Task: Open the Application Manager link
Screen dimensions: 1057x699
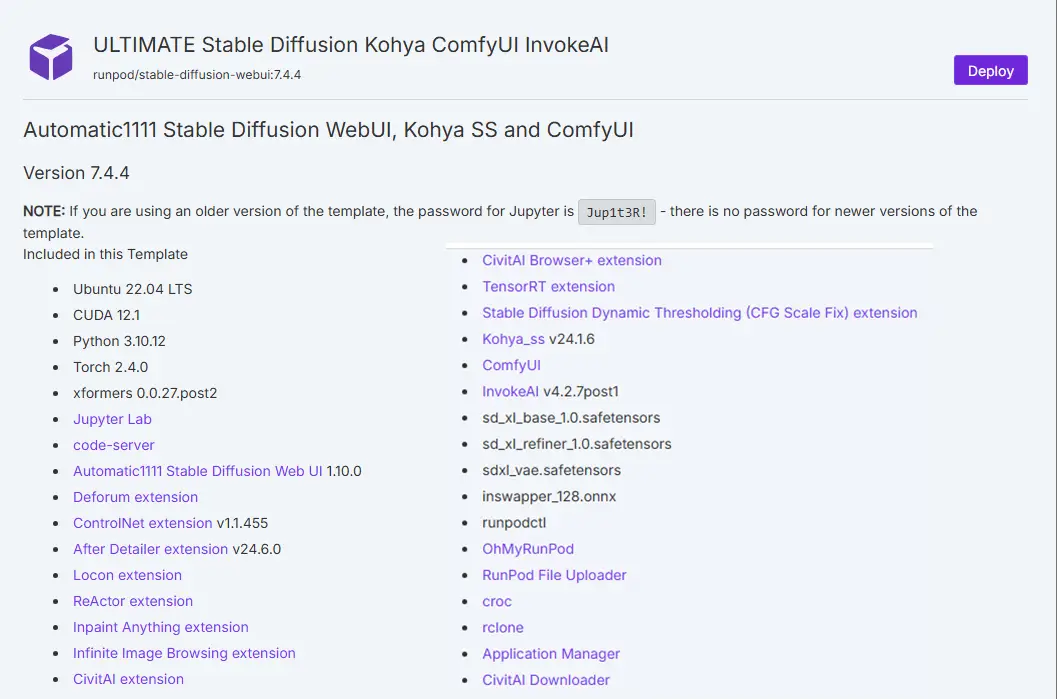Action: [551, 654]
